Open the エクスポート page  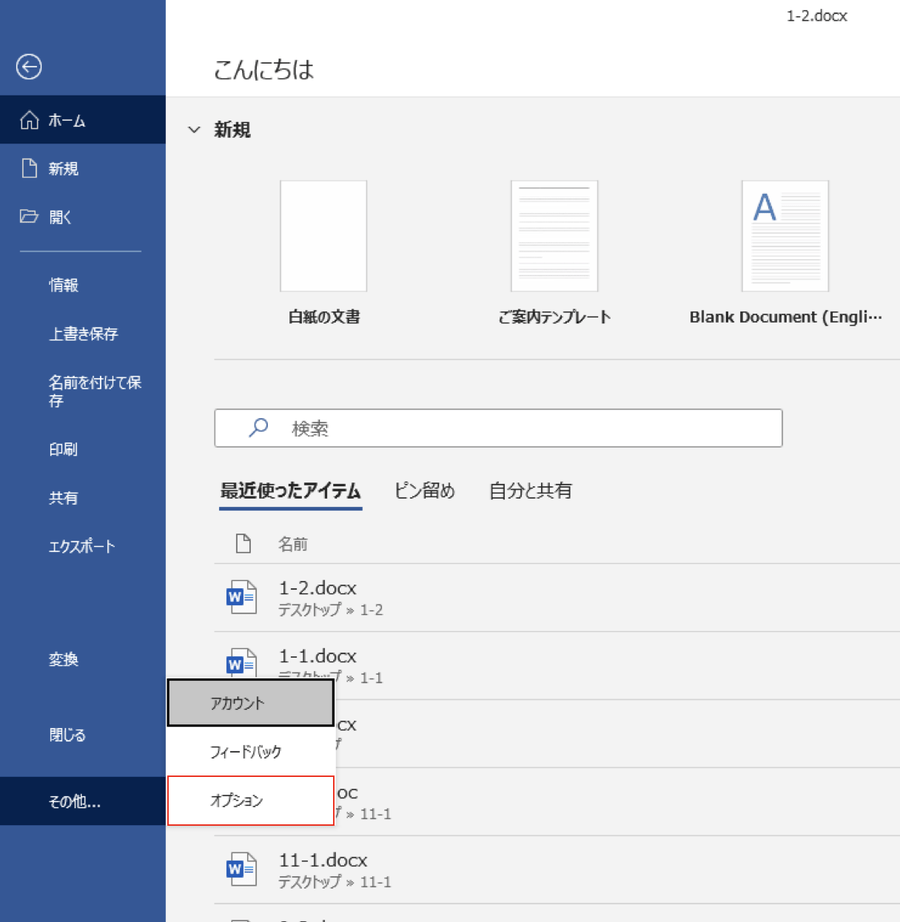(83, 546)
